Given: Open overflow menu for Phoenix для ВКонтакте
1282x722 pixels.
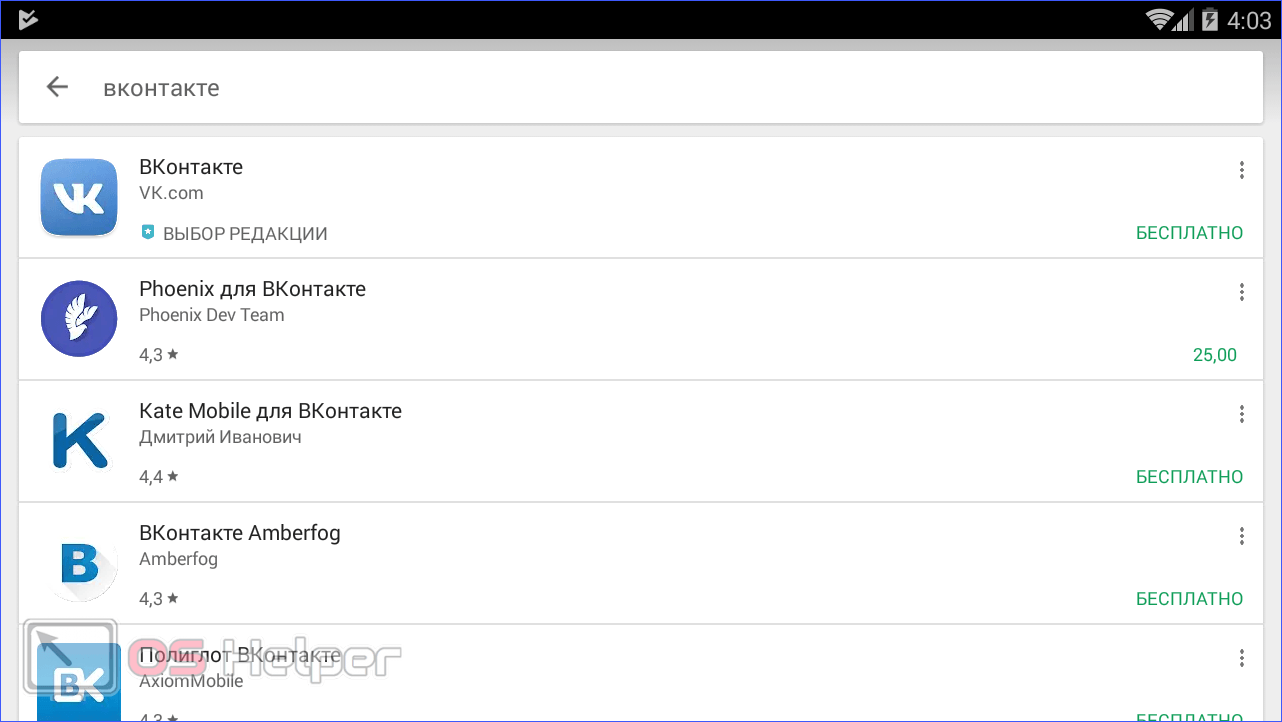Looking at the screenshot, I should [1241, 292].
